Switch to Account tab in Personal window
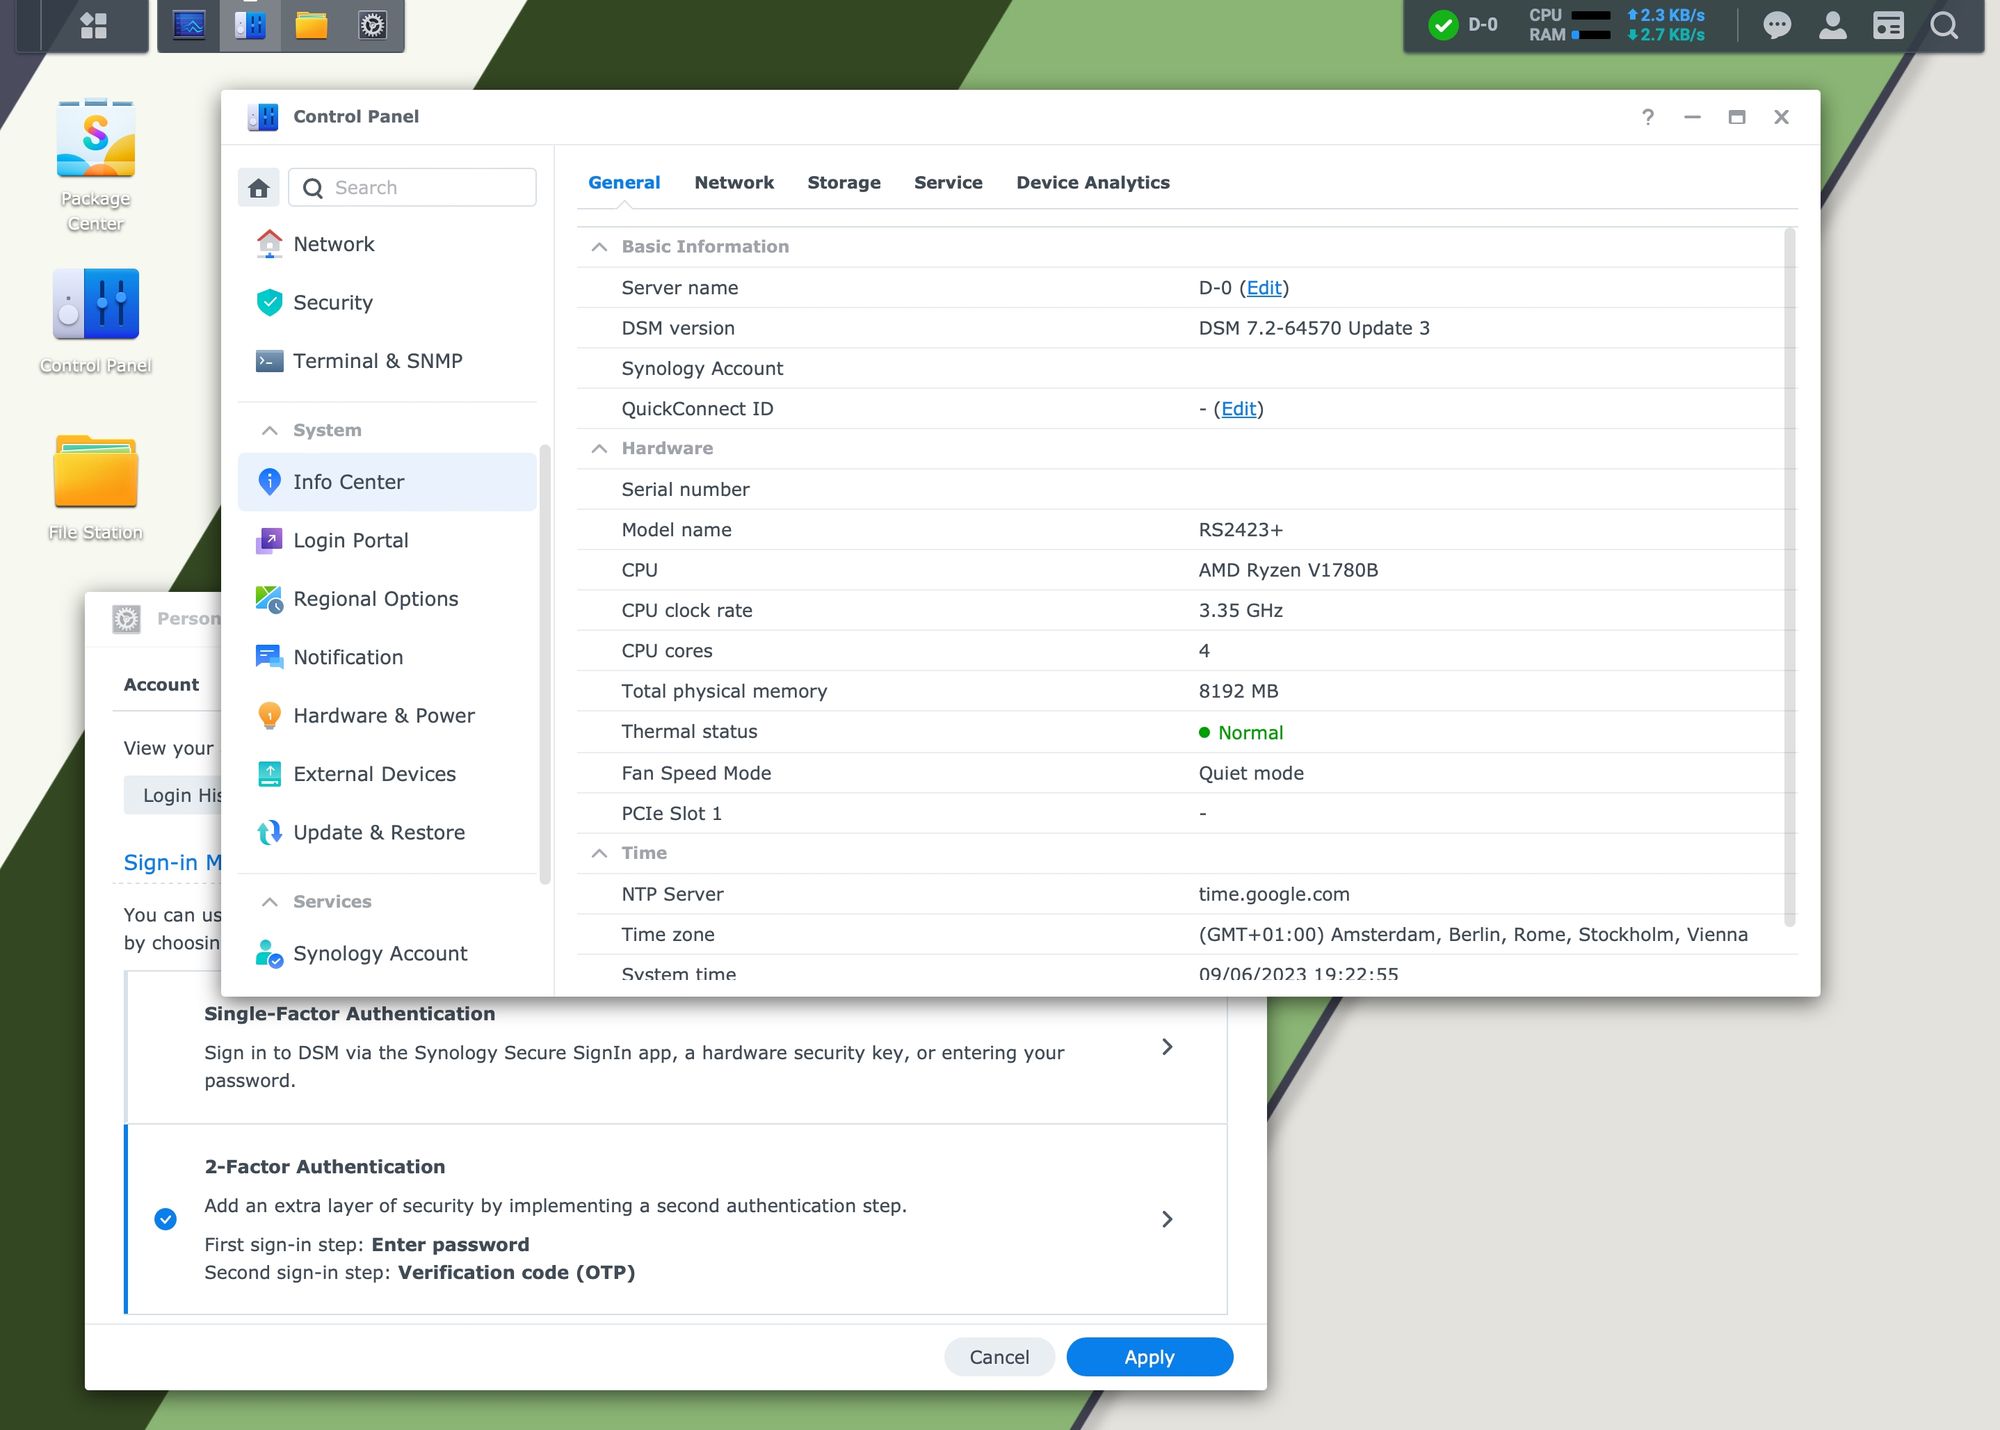This screenshot has width=2000, height=1430. pos(161,685)
